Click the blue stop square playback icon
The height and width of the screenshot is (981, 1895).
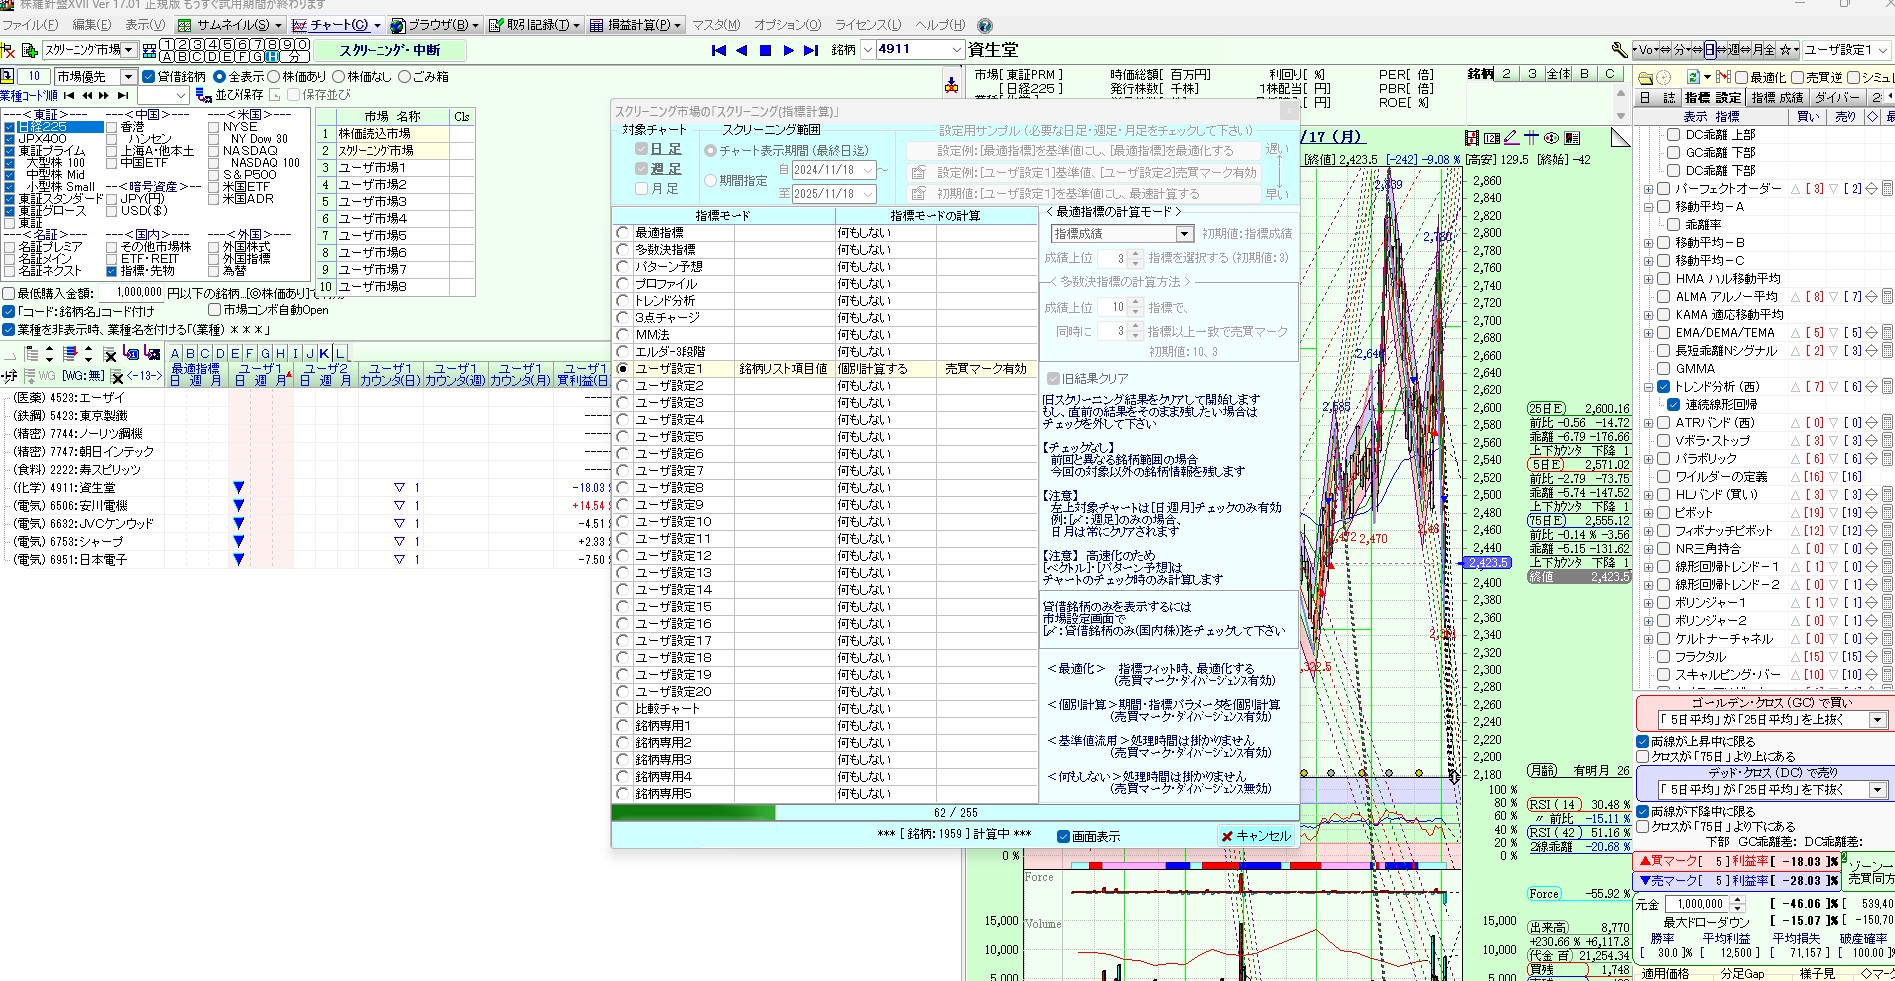click(765, 50)
